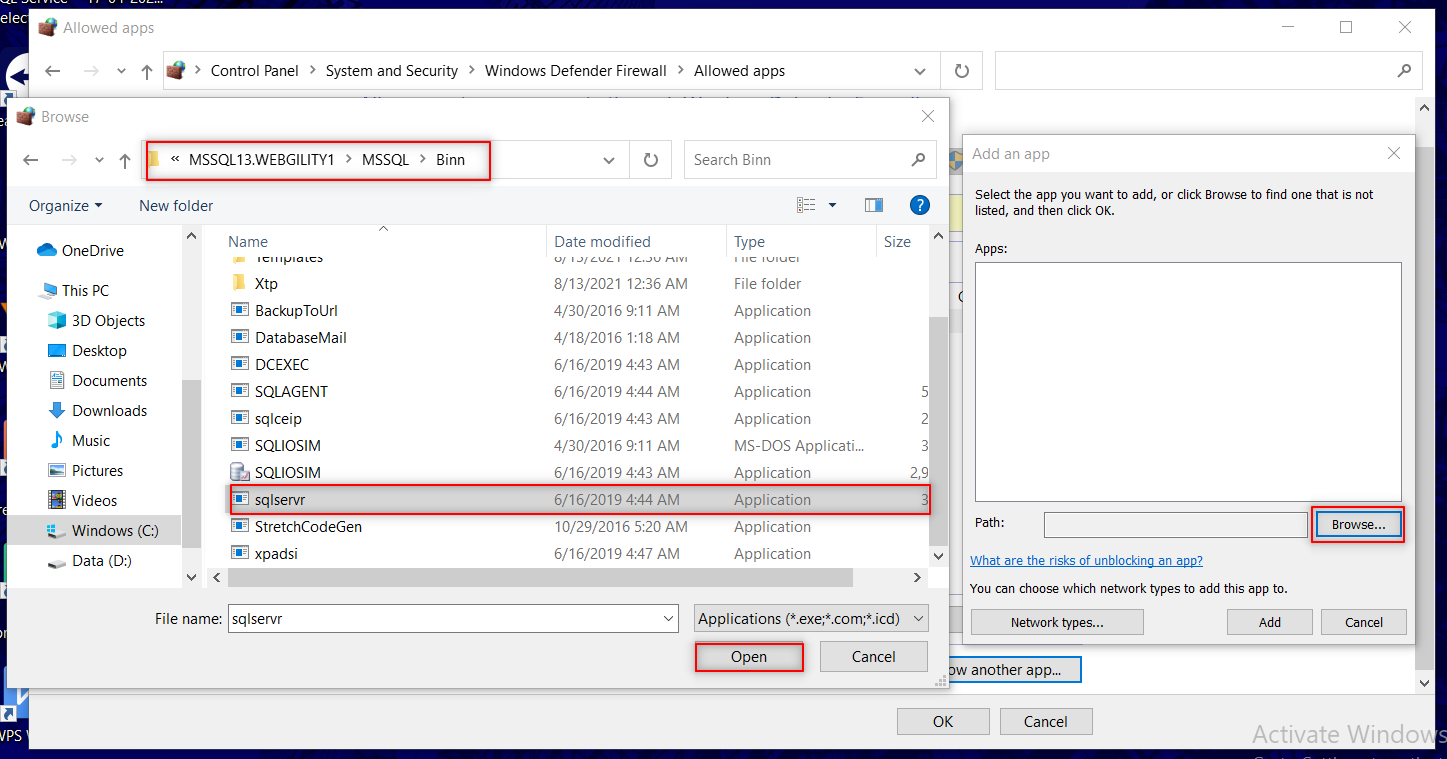Select This PC in navigation pane
The height and width of the screenshot is (759, 1447).
pyautogui.click(x=85, y=291)
